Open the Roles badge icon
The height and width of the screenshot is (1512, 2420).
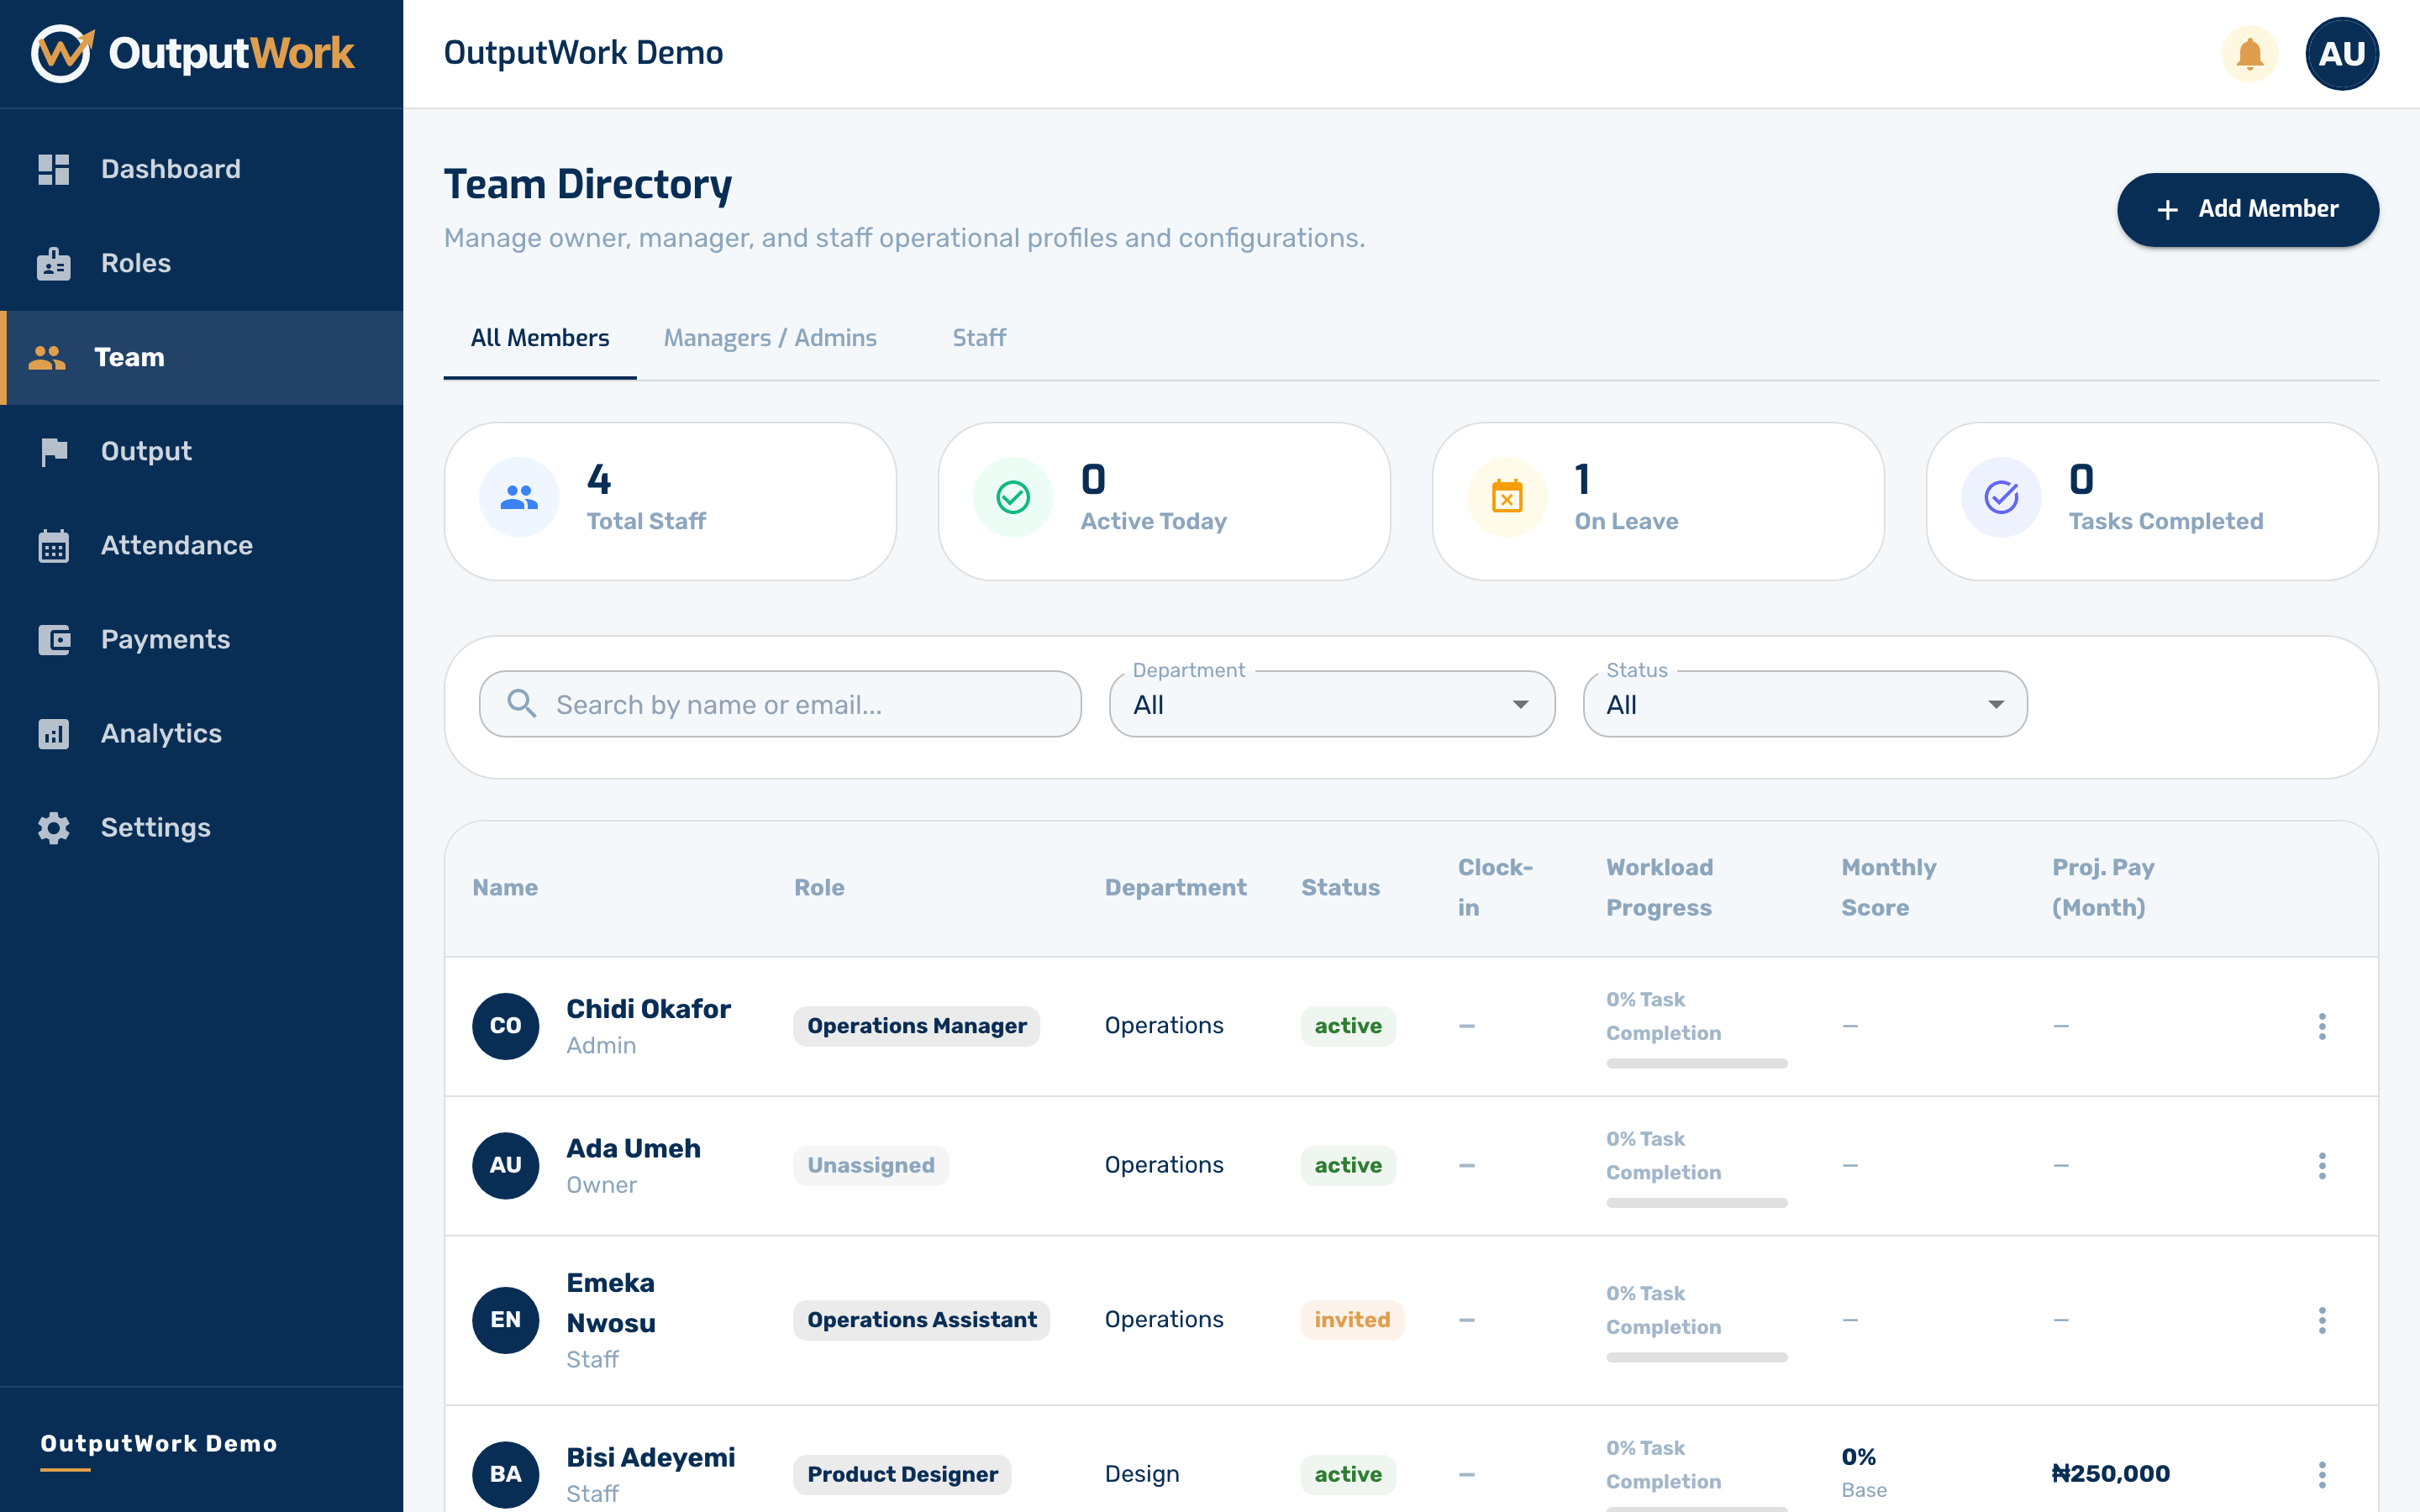pos(54,263)
